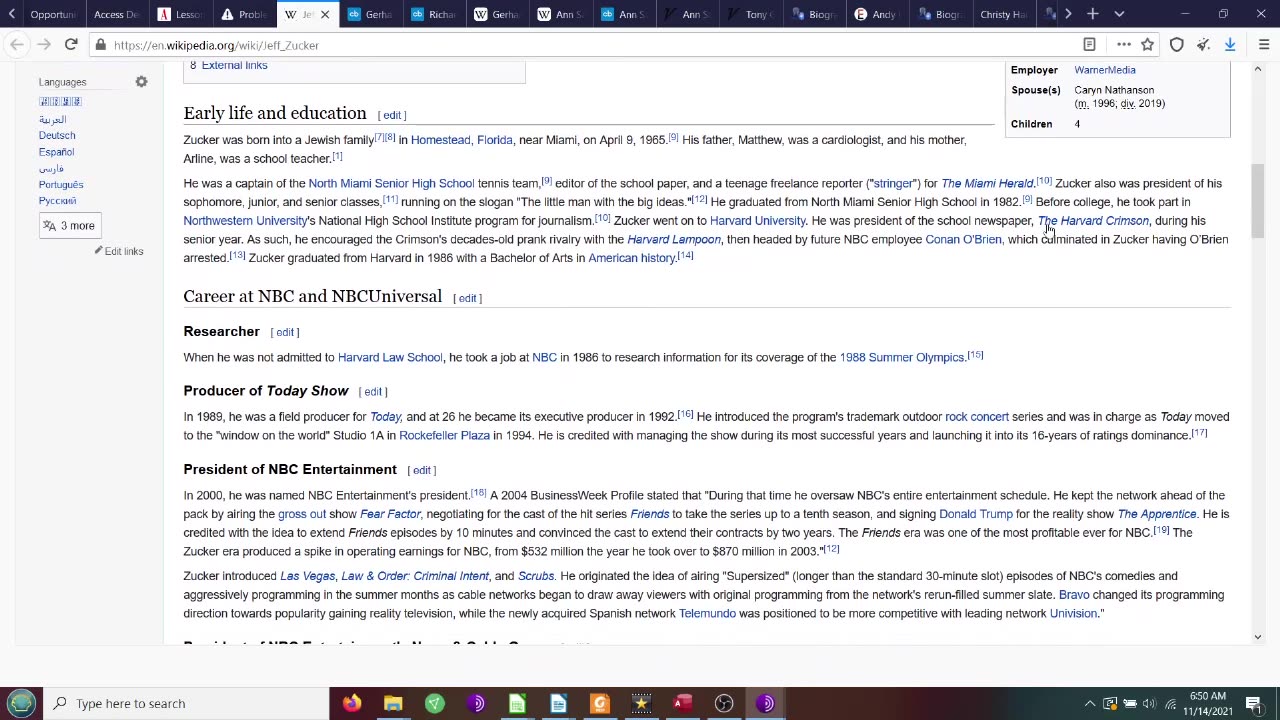
Task: Open the External links contents entry
Action: point(234,65)
